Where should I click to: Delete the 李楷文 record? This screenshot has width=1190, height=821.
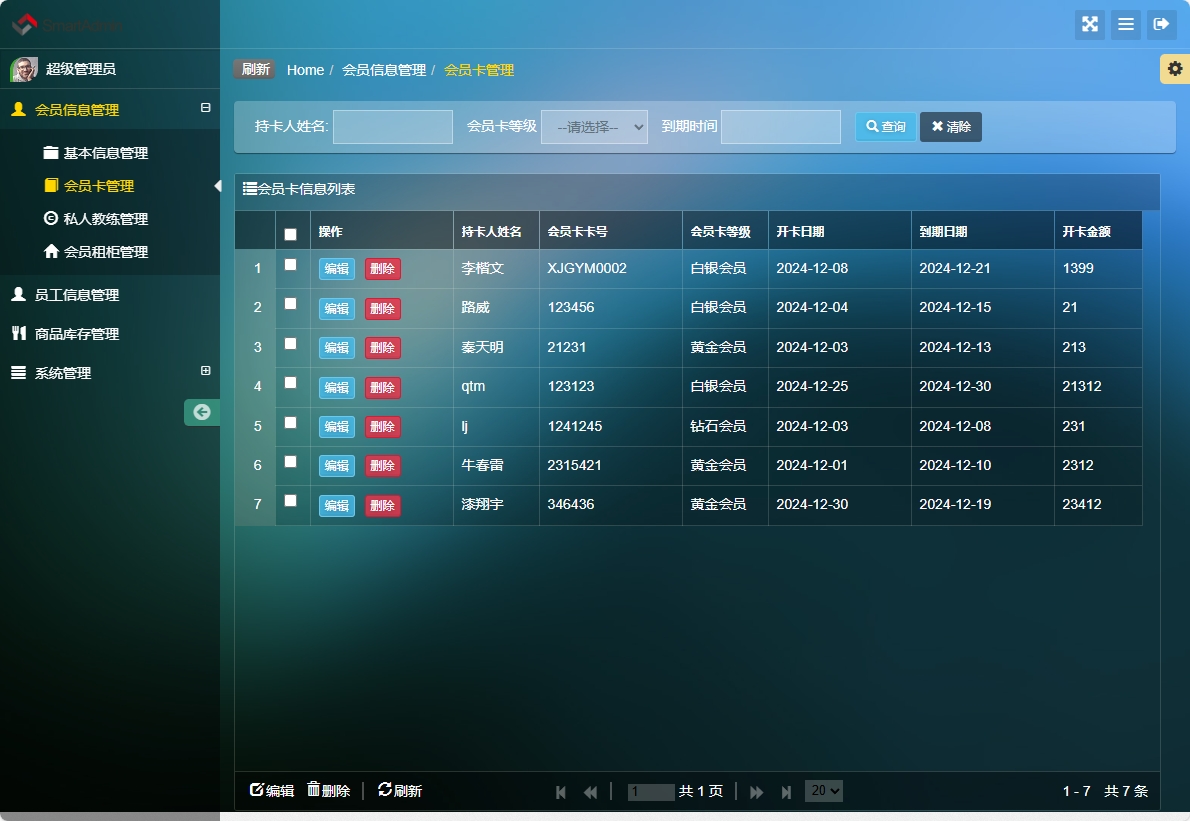pyautogui.click(x=382, y=269)
